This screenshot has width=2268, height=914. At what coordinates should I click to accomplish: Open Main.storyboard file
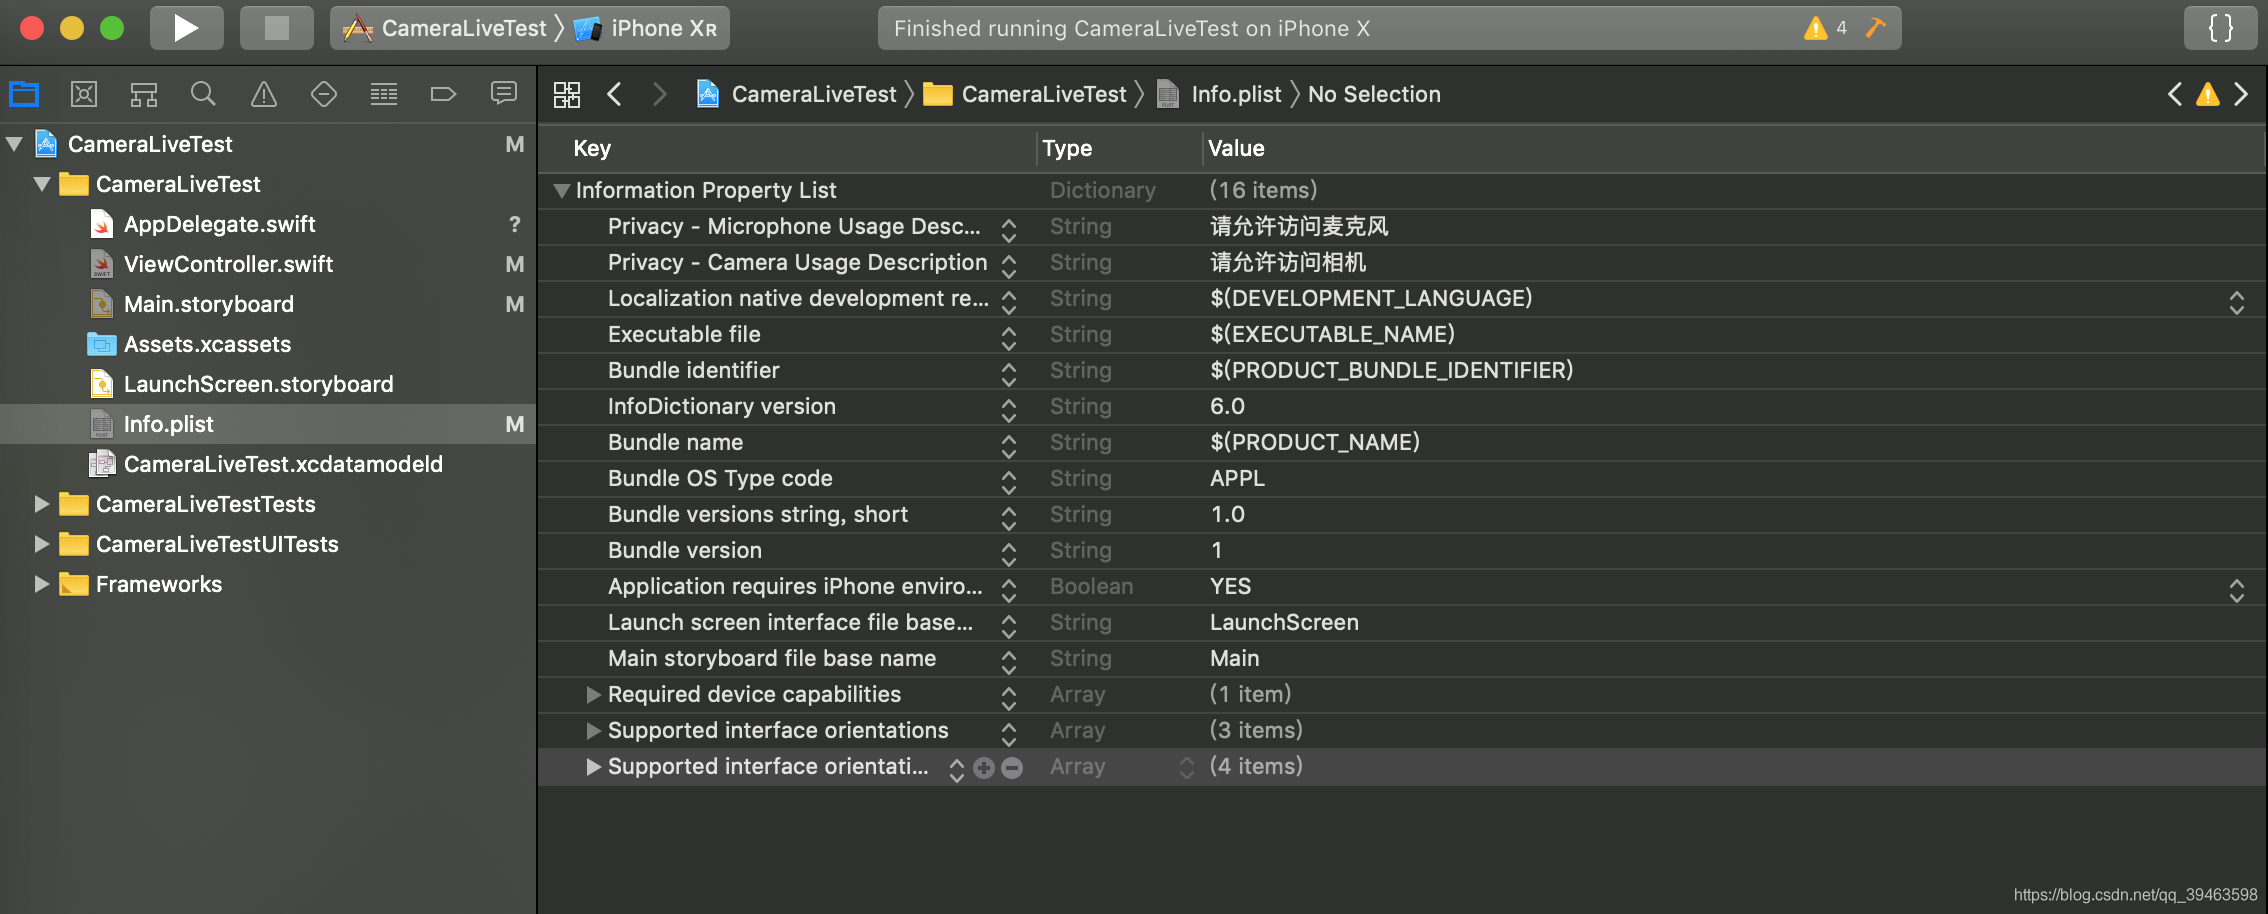tap(208, 304)
